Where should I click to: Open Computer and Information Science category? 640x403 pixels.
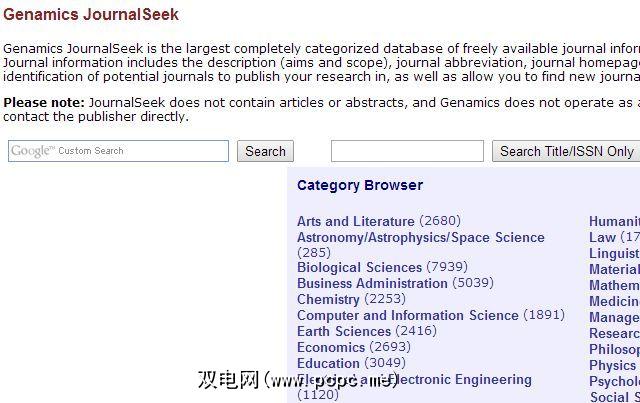click(x=407, y=315)
